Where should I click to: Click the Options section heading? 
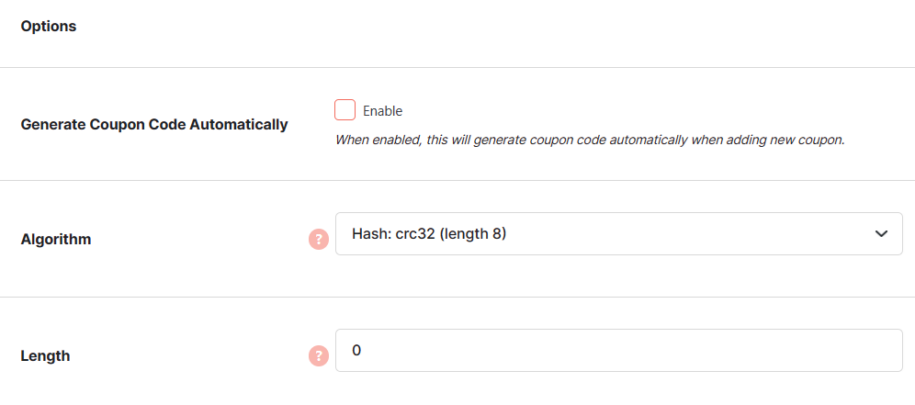[48, 26]
